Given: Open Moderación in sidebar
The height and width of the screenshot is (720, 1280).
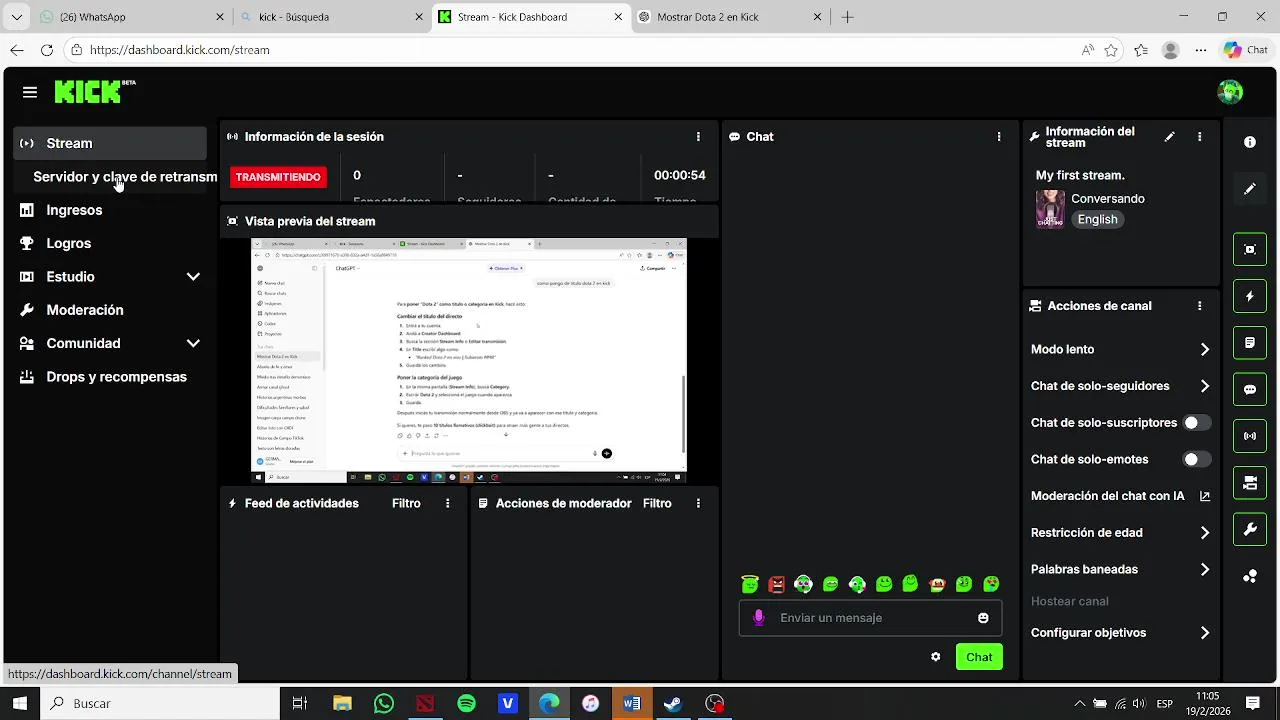Looking at the screenshot, I should coord(110,310).
